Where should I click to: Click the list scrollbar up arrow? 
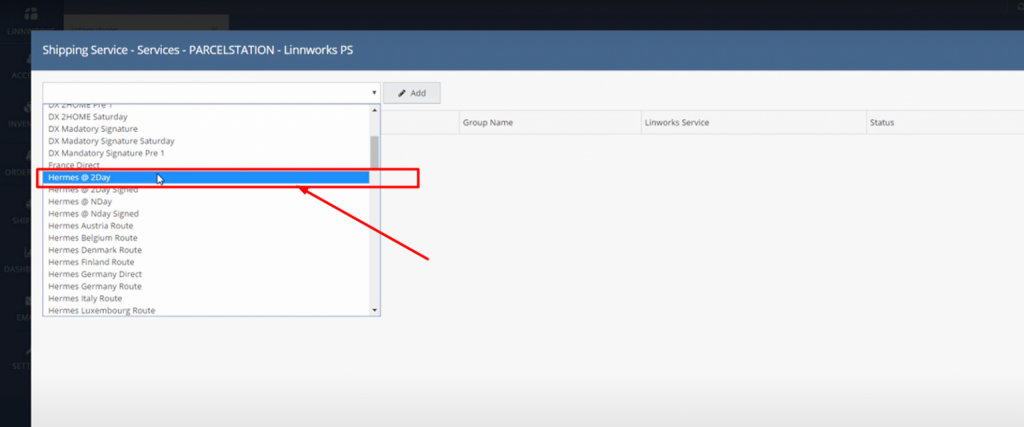coord(374,110)
